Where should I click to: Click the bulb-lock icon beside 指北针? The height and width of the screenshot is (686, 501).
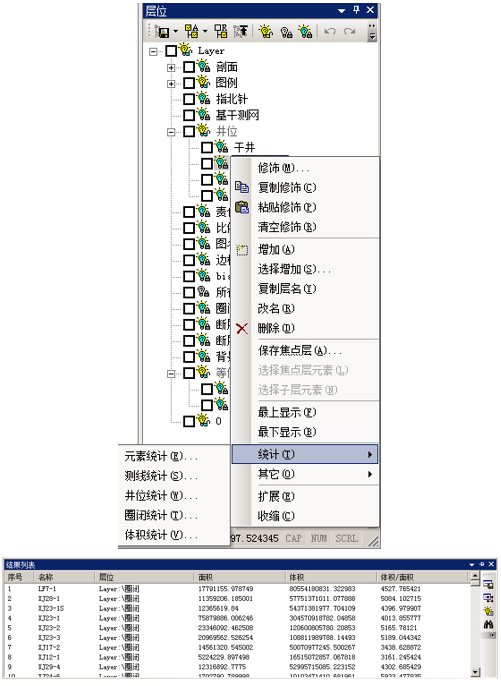click(204, 98)
